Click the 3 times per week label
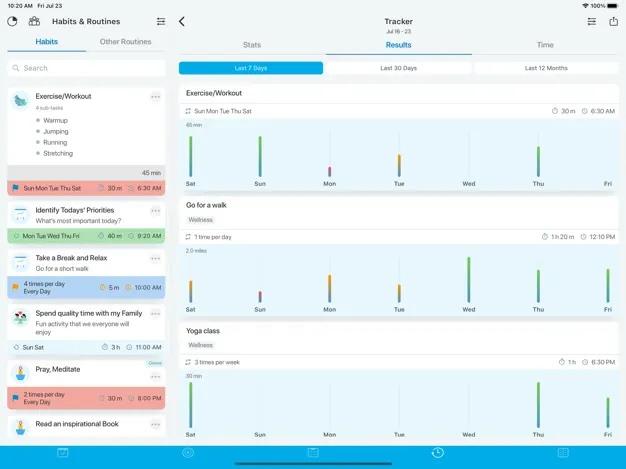626x469 pixels. pos(217,362)
